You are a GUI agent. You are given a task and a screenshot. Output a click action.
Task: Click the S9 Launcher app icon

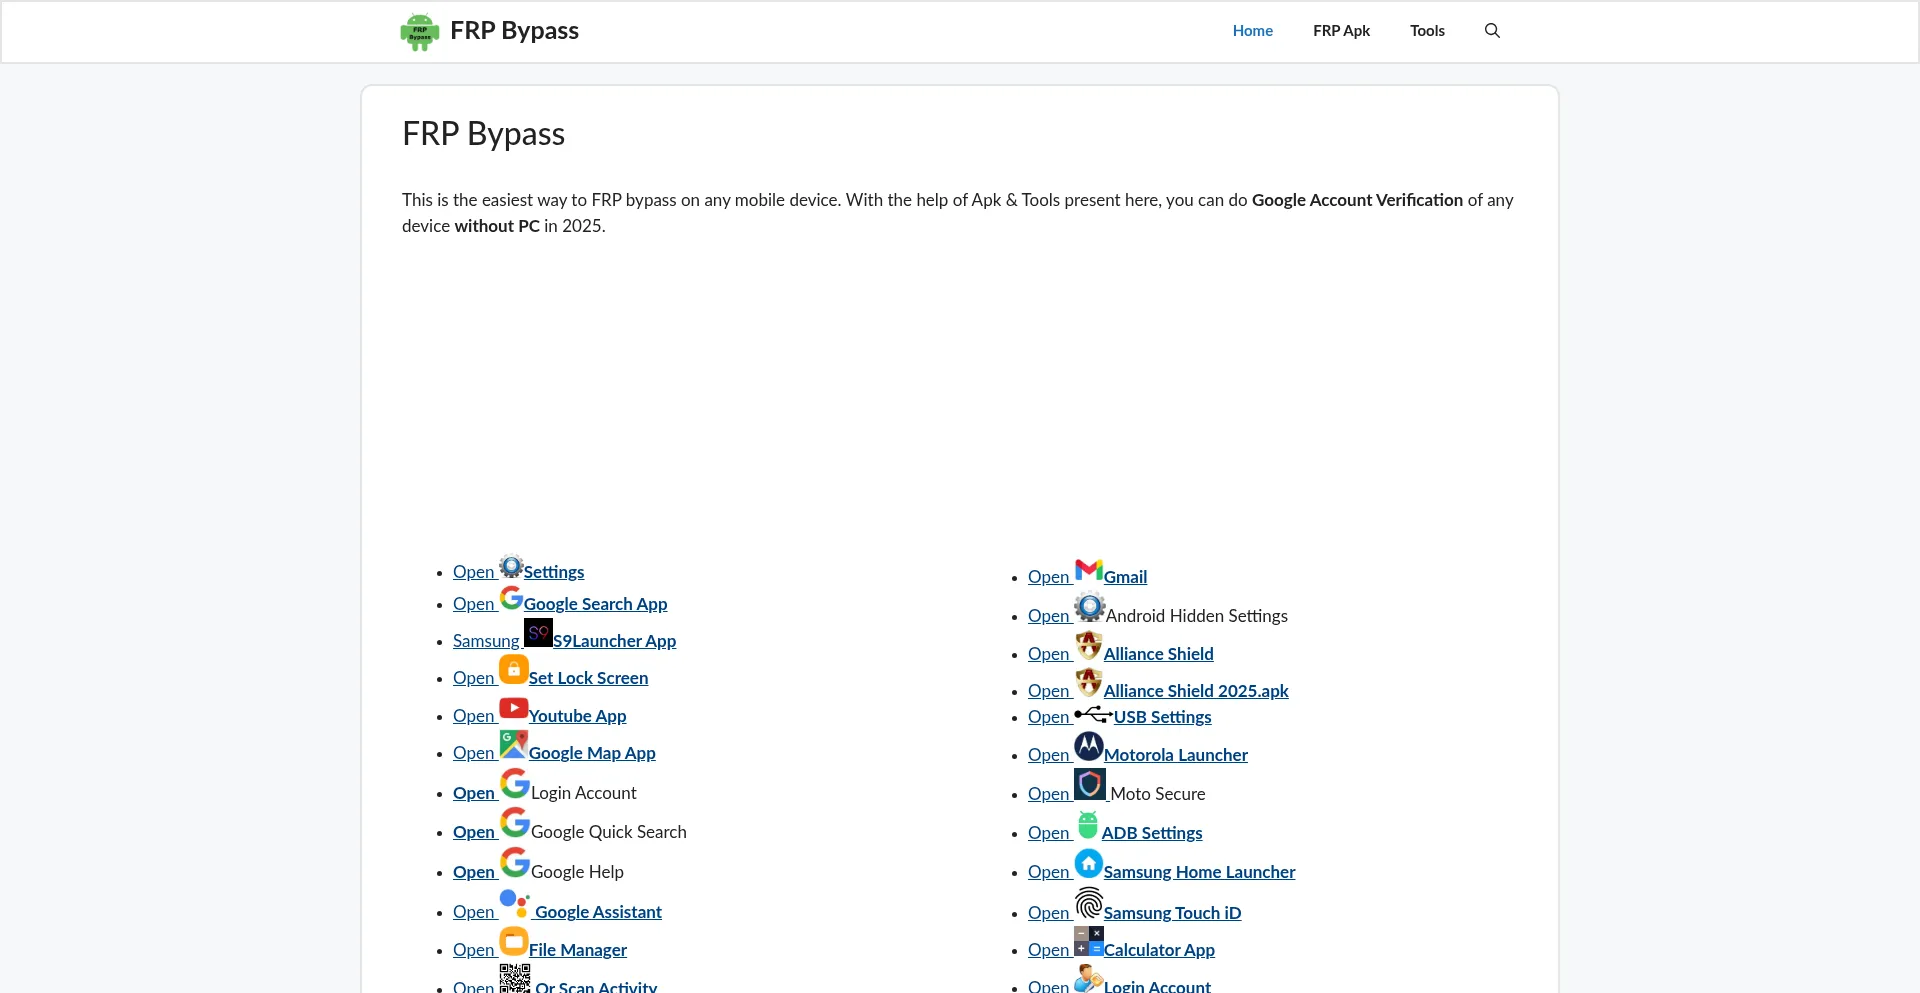click(538, 632)
